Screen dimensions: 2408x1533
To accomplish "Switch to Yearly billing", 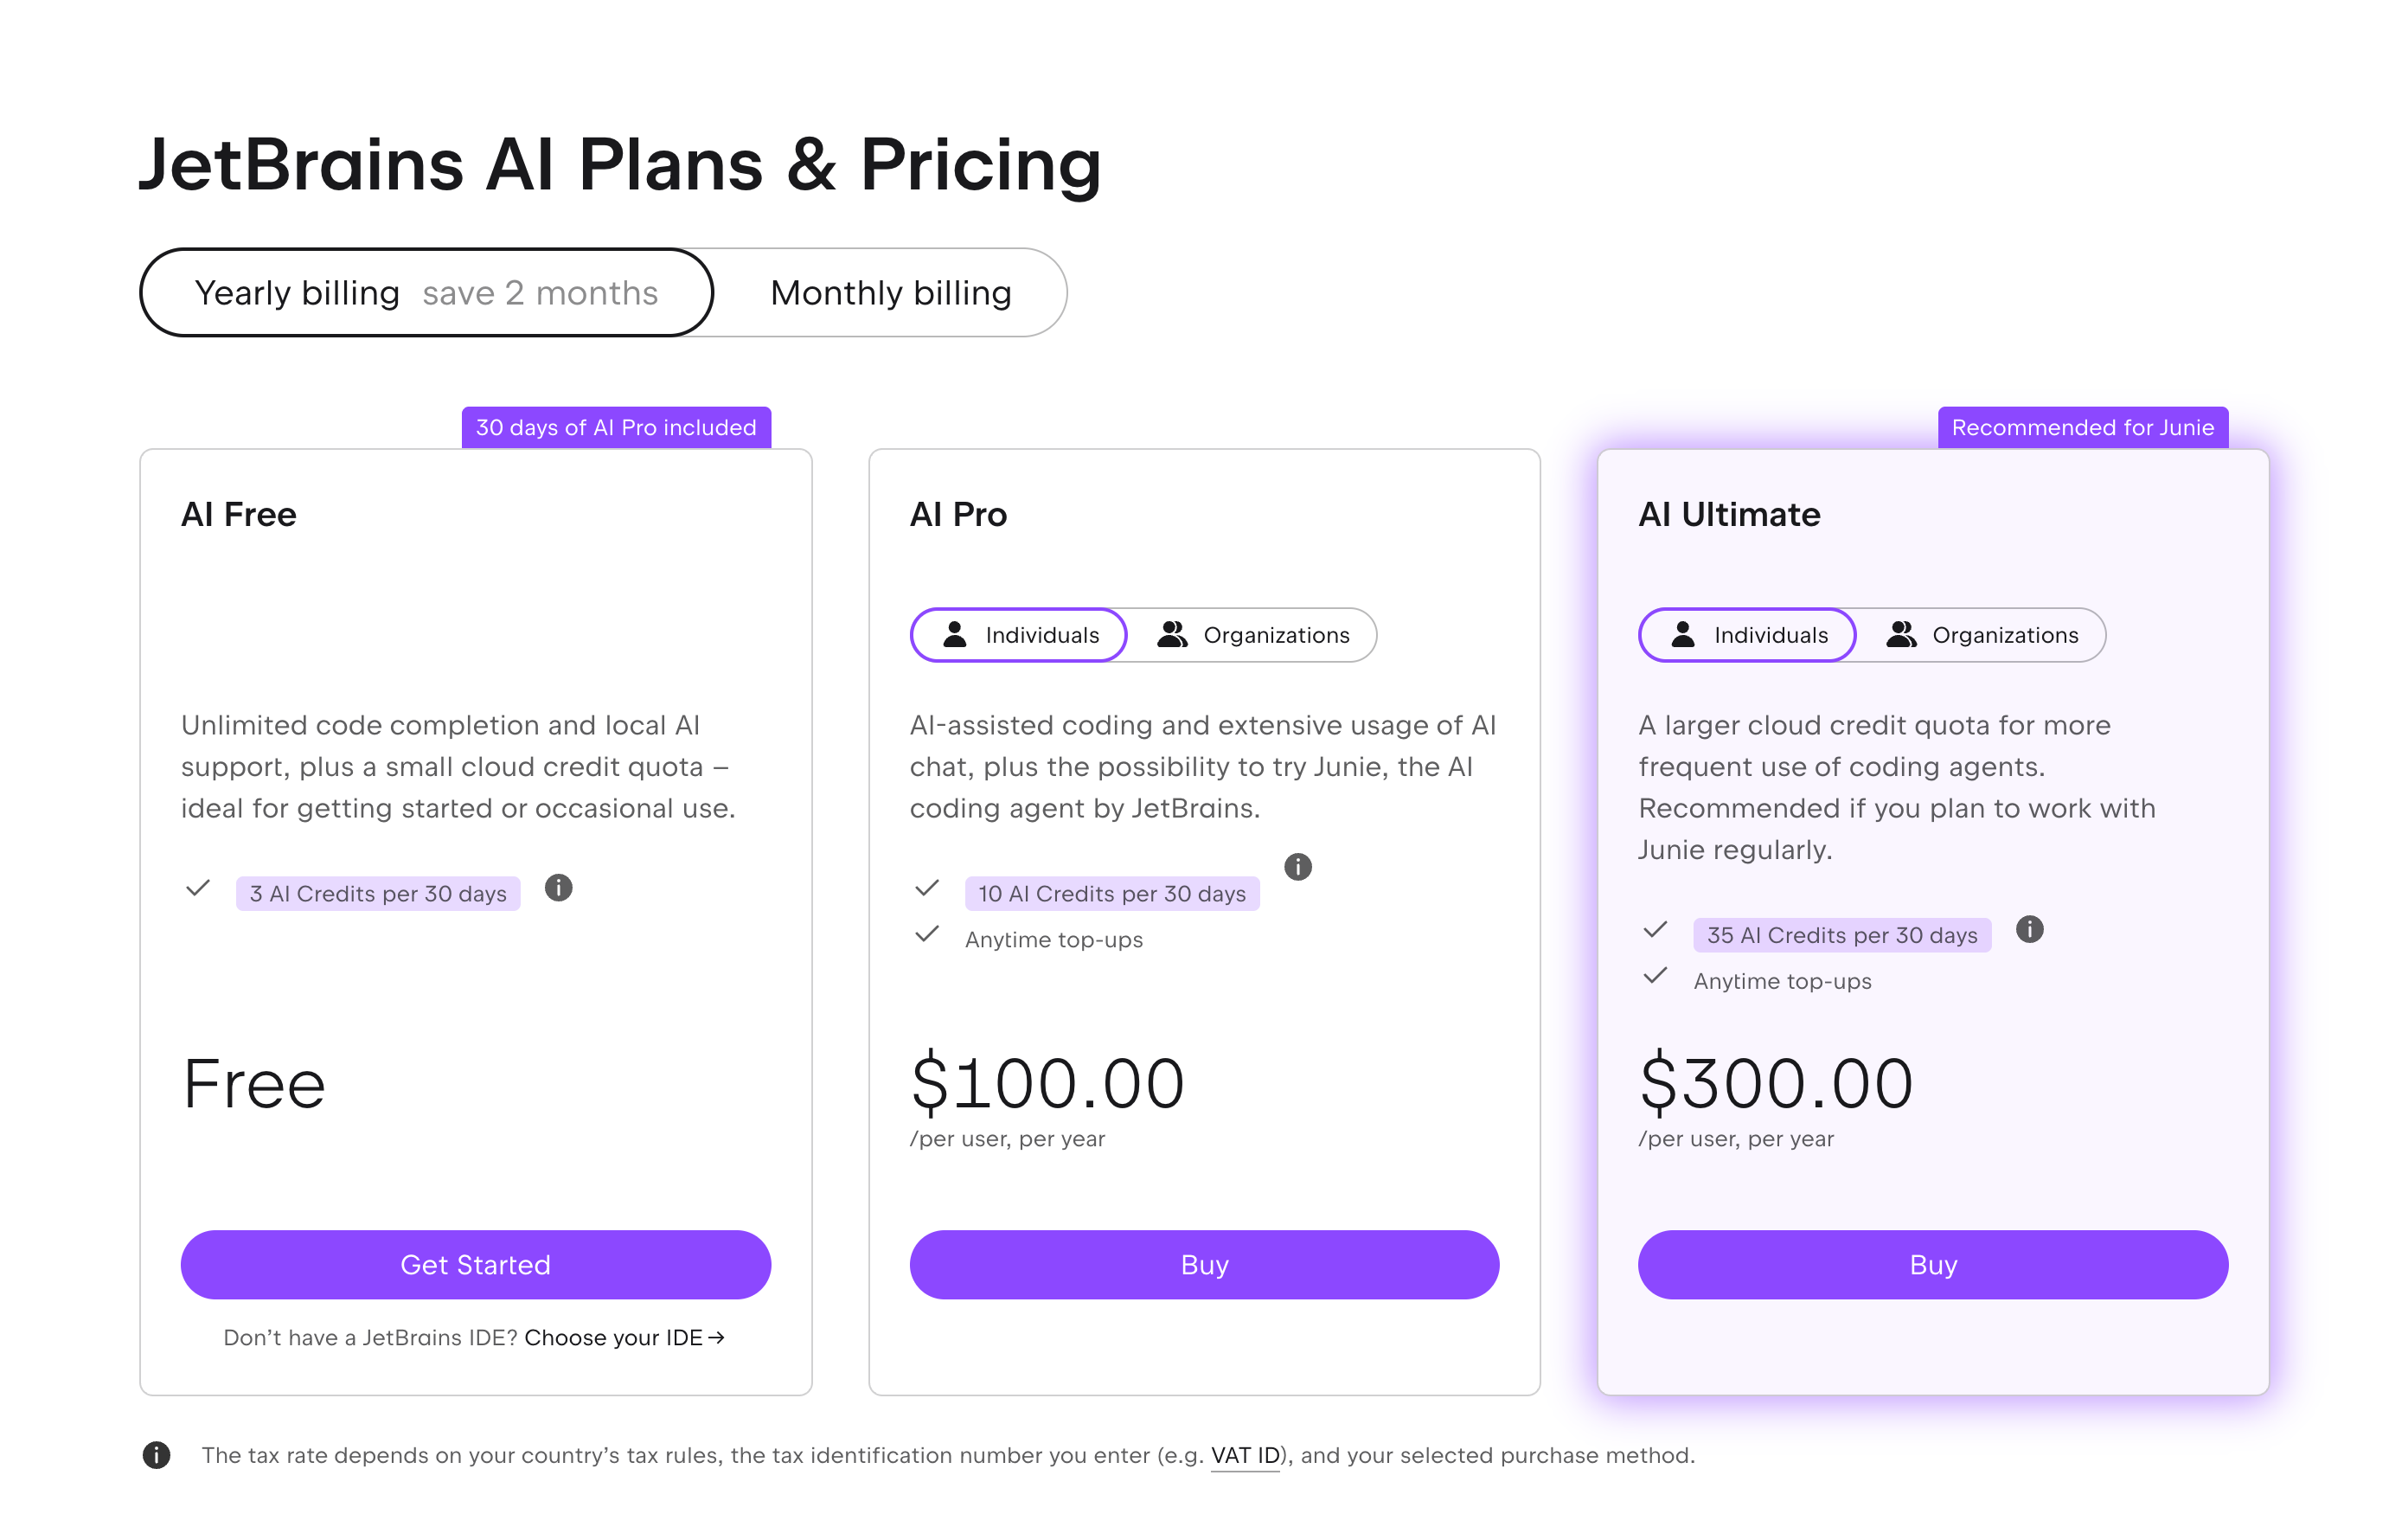I will point(426,293).
